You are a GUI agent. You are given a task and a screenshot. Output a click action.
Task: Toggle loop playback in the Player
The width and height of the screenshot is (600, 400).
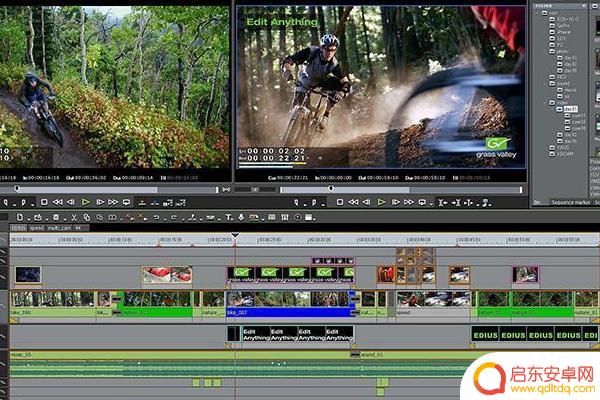tap(126, 202)
